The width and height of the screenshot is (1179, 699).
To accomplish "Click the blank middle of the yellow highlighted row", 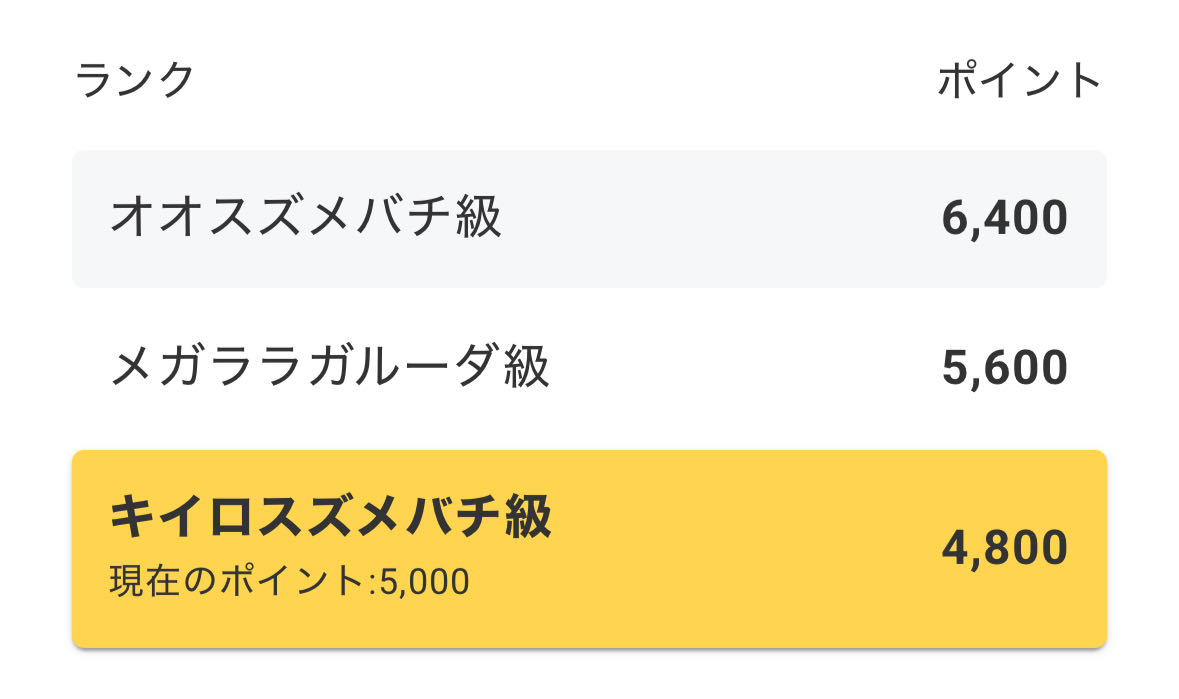I will click(740, 548).
